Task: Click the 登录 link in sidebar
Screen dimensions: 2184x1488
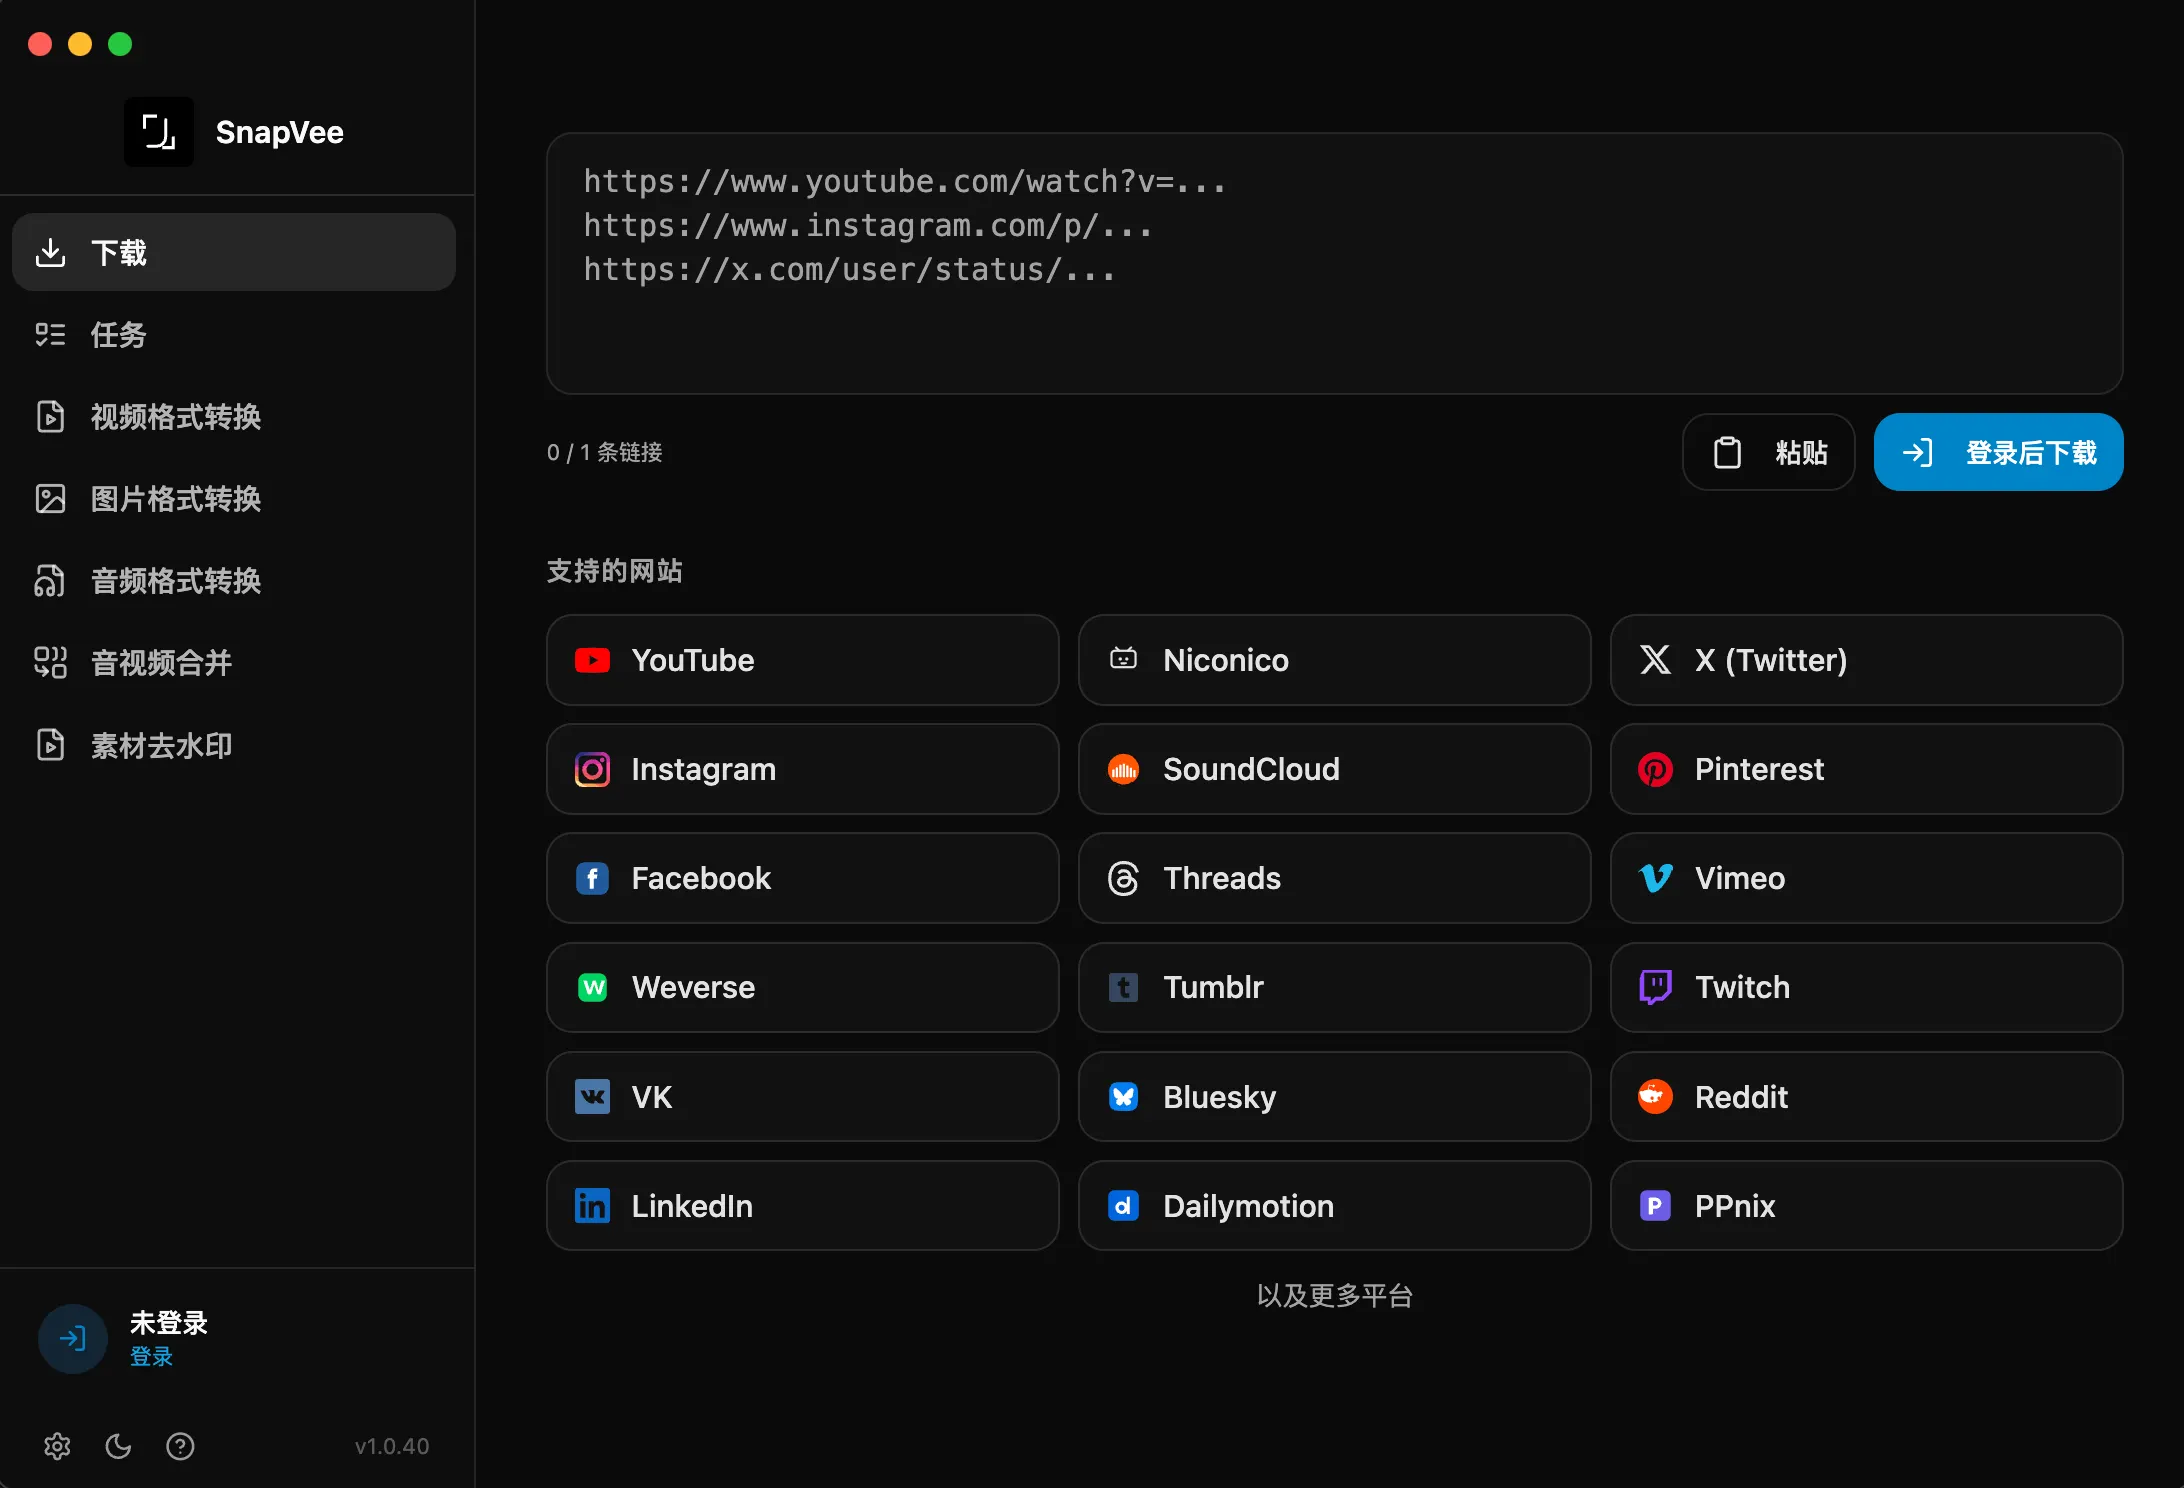Action: [x=151, y=1356]
